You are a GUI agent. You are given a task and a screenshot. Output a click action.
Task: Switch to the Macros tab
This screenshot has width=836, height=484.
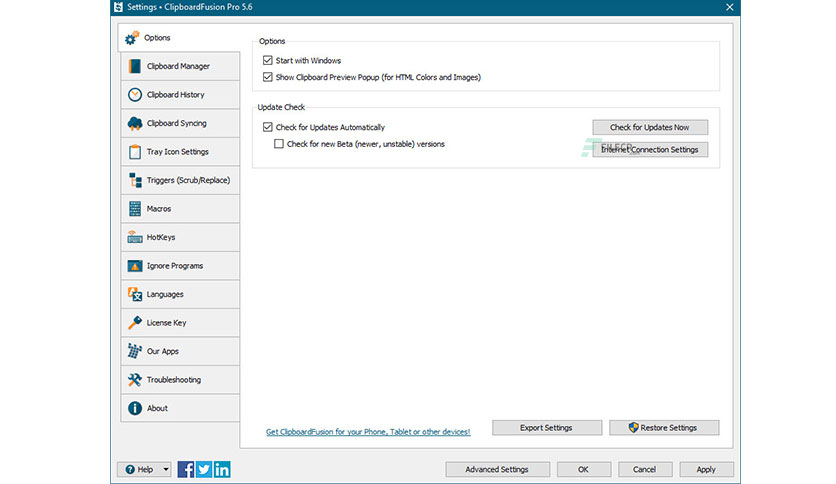[180, 209]
